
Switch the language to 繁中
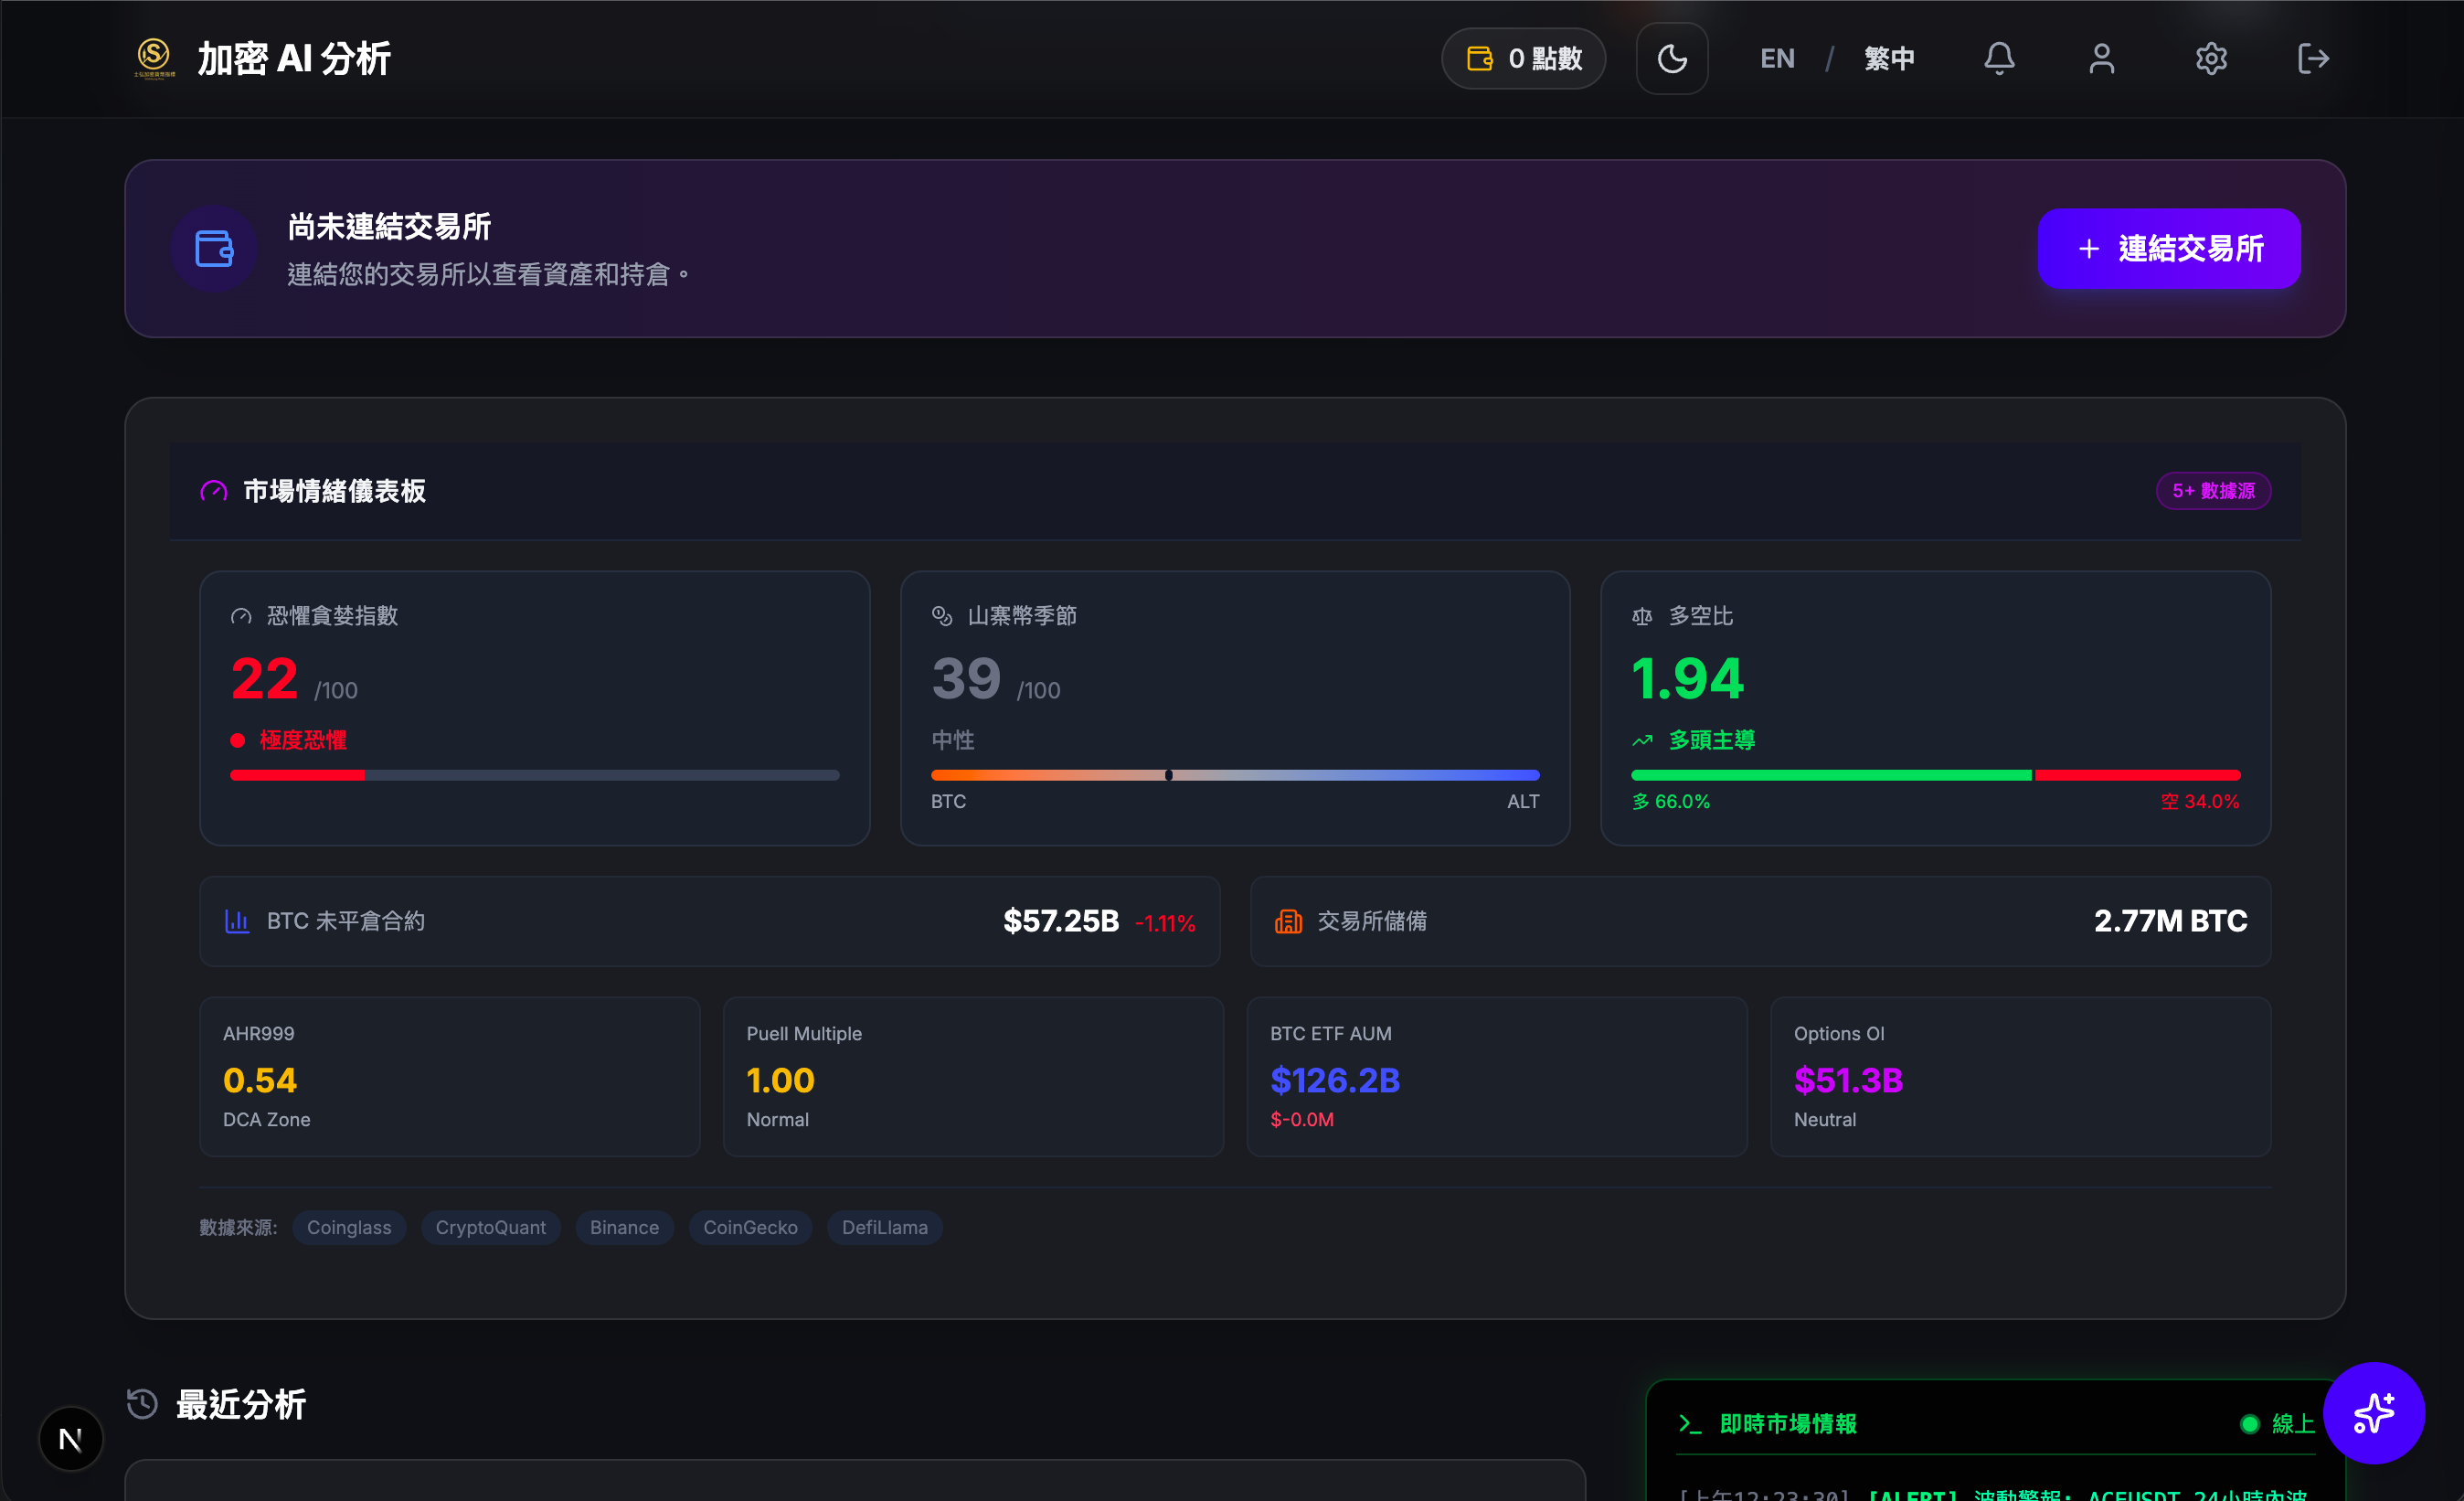(1888, 58)
